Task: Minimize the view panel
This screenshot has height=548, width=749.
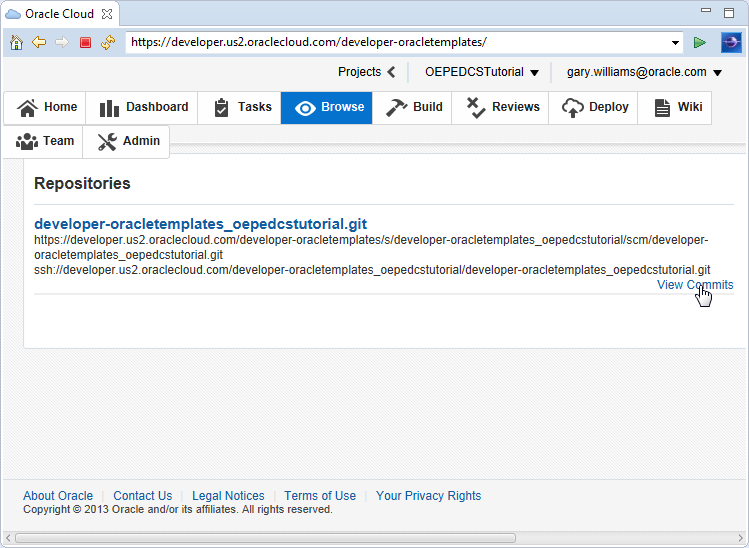Action: (x=706, y=11)
